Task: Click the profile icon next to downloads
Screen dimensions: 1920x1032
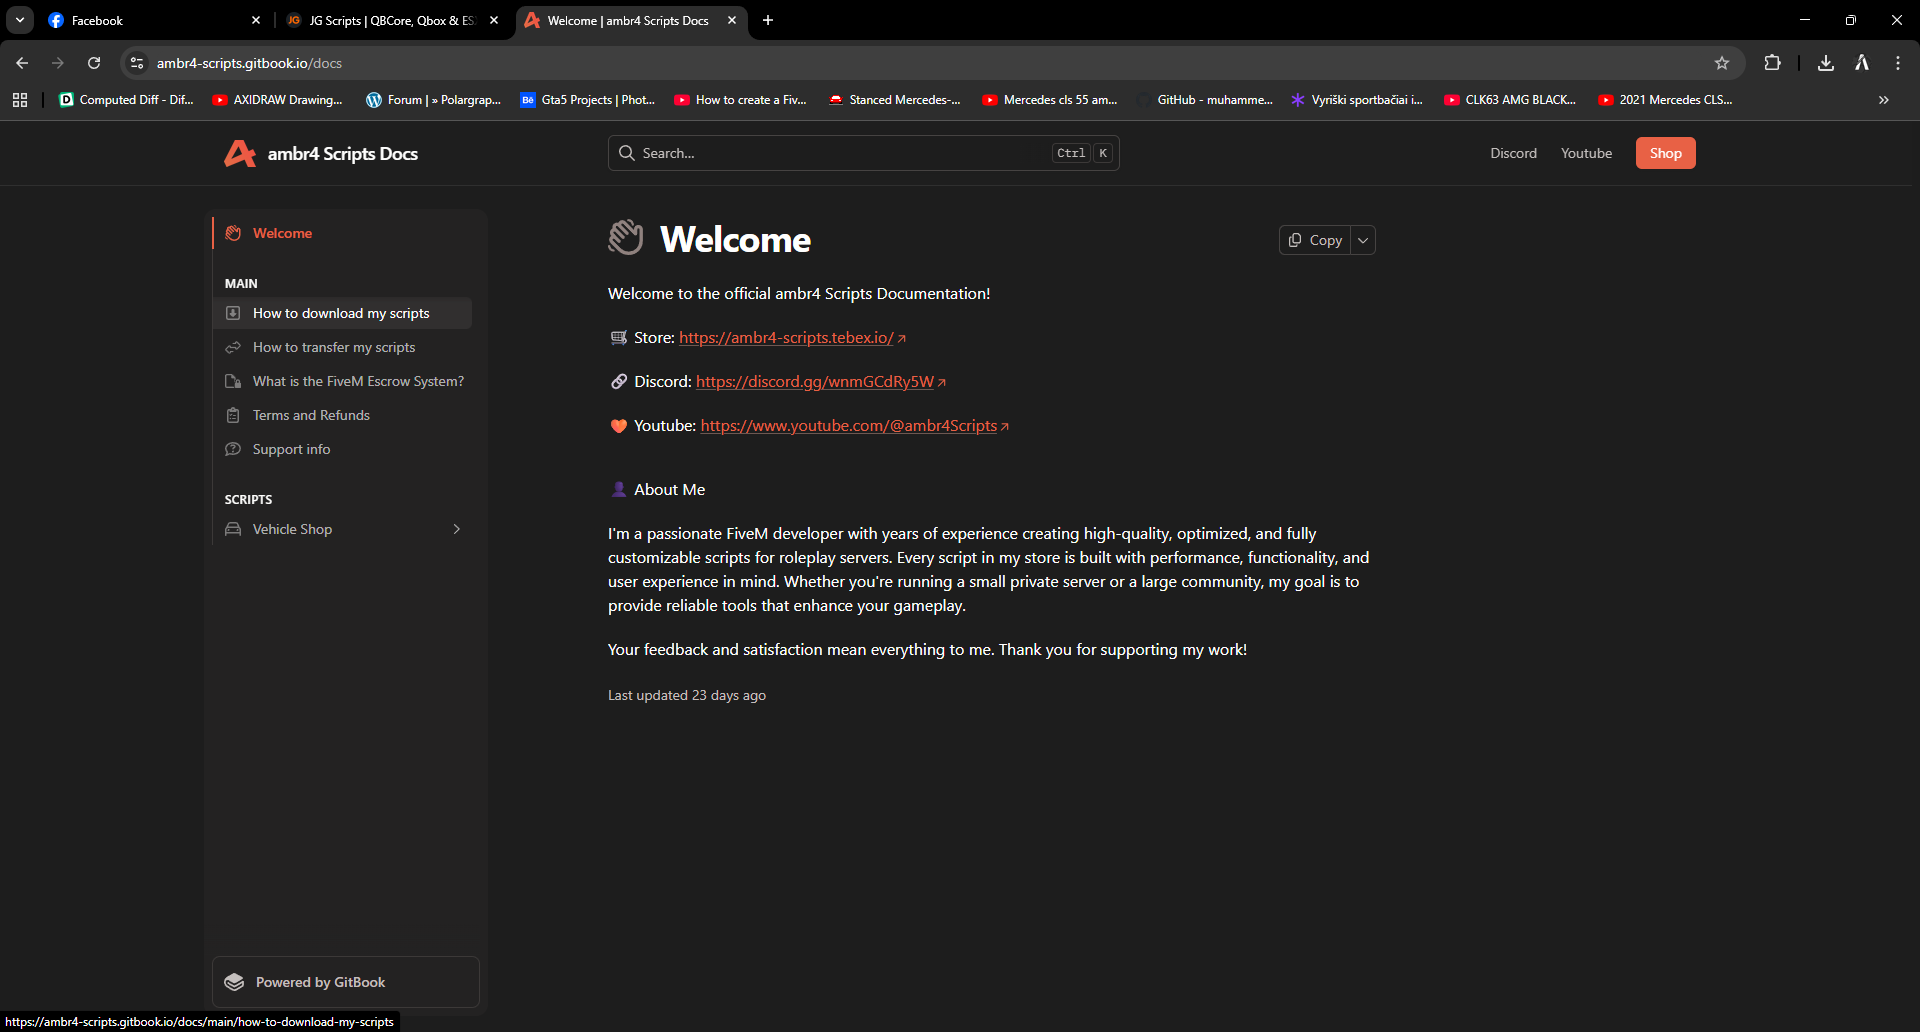Action: [x=1862, y=63]
